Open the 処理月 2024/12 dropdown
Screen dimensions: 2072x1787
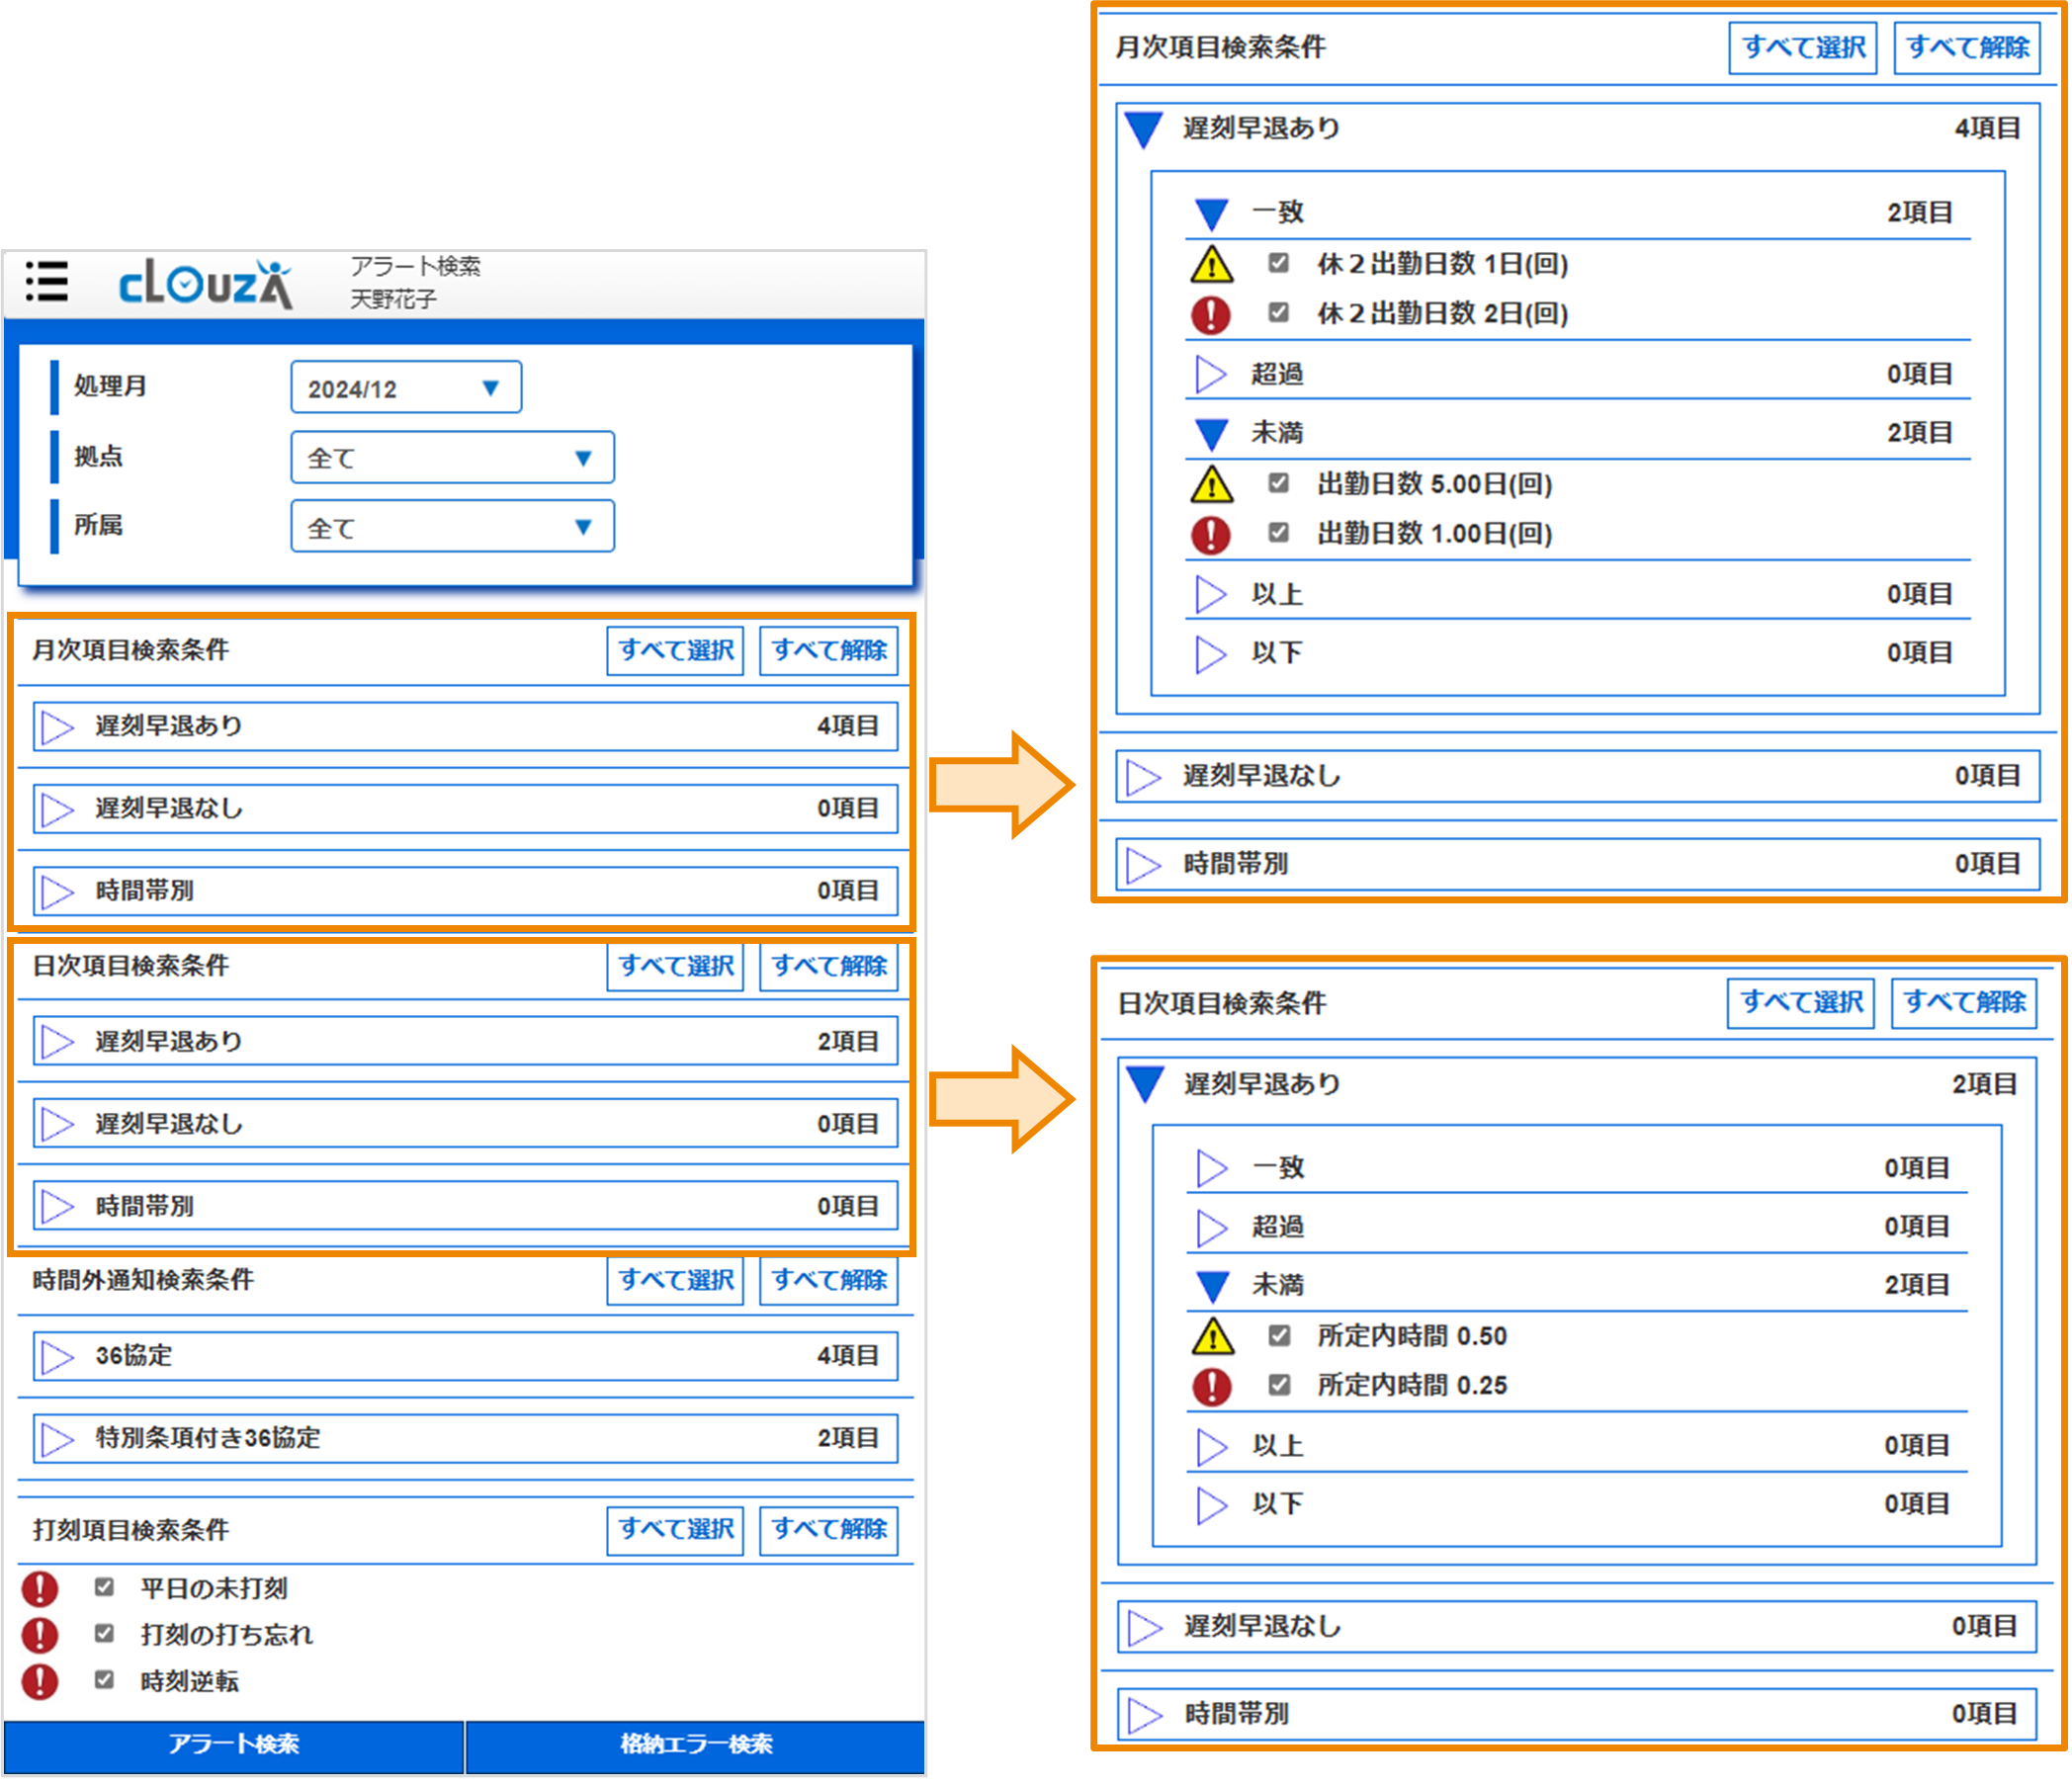[x=406, y=388]
